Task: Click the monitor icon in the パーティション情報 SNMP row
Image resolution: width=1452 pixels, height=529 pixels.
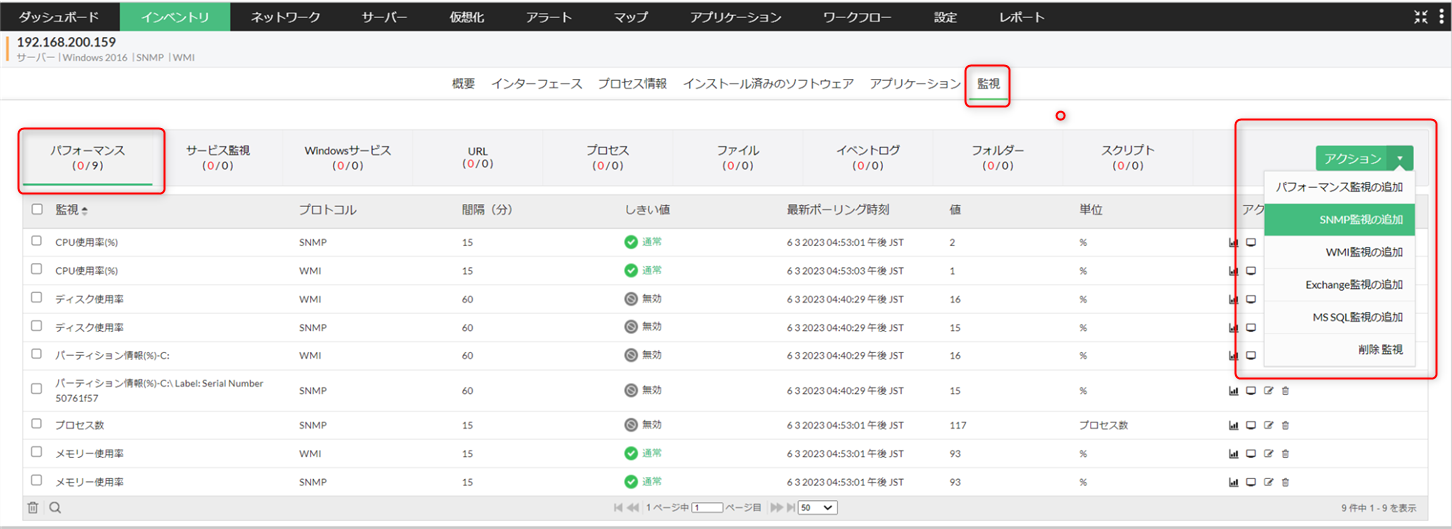Action: click(x=1250, y=390)
